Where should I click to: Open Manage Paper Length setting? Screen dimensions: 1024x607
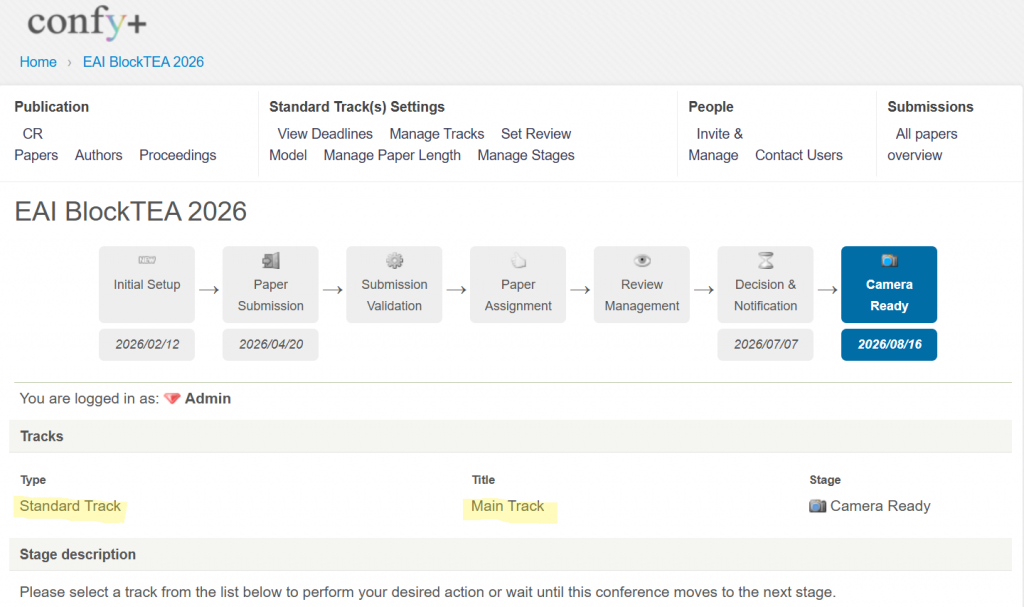click(392, 156)
